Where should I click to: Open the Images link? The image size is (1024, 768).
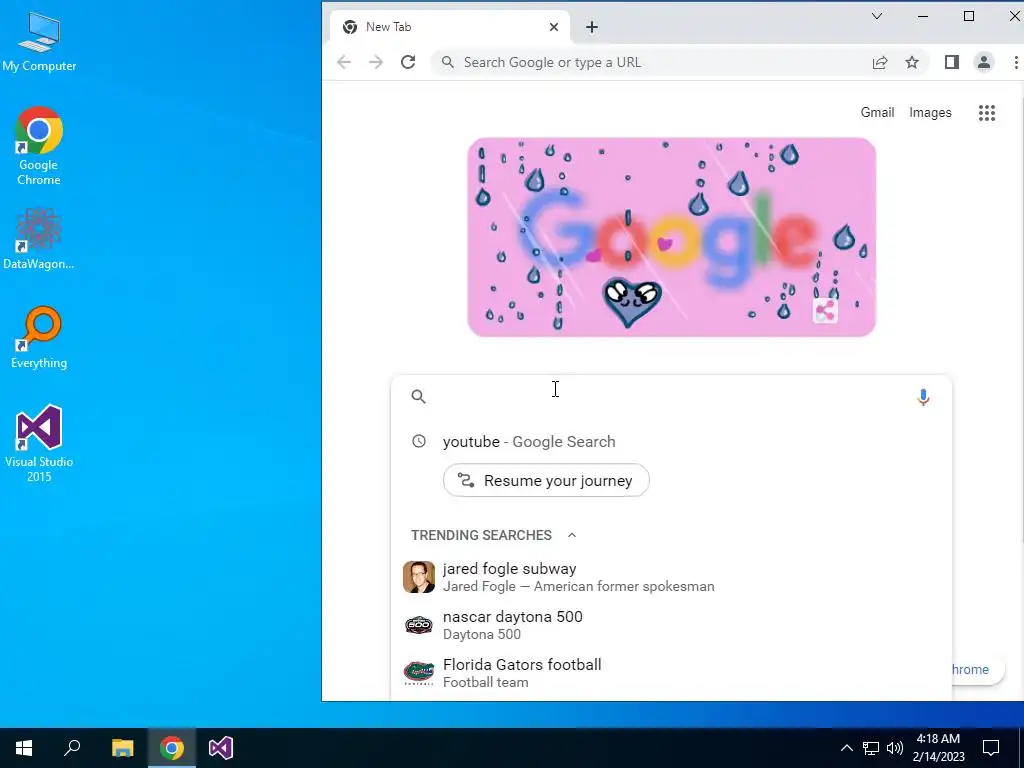(930, 112)
